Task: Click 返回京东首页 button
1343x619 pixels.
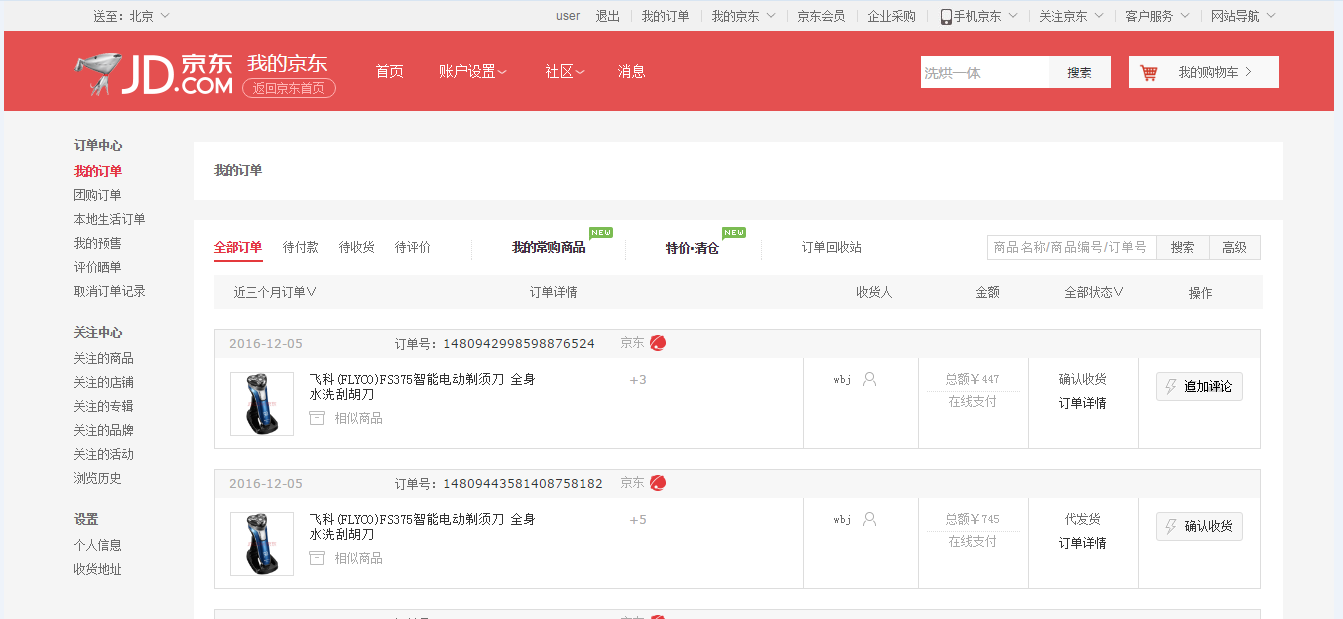Action: point(289,88)
